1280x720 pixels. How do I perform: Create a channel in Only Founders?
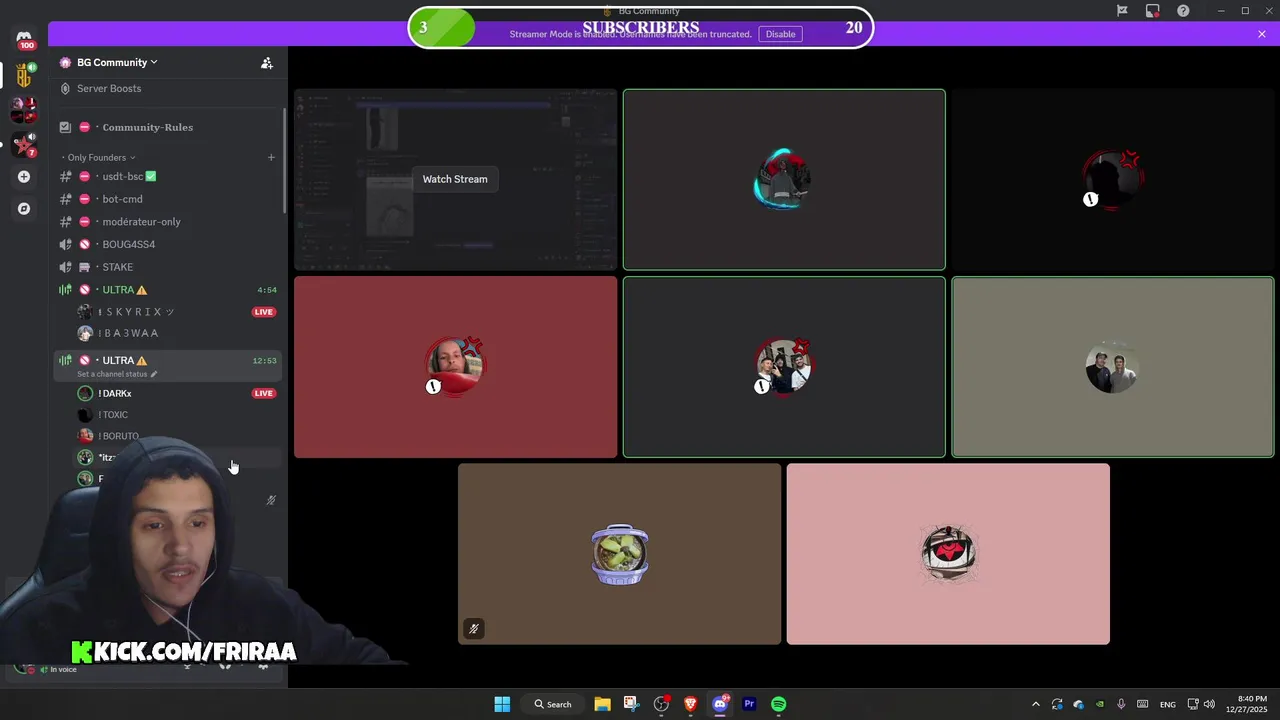coord(271,157)
